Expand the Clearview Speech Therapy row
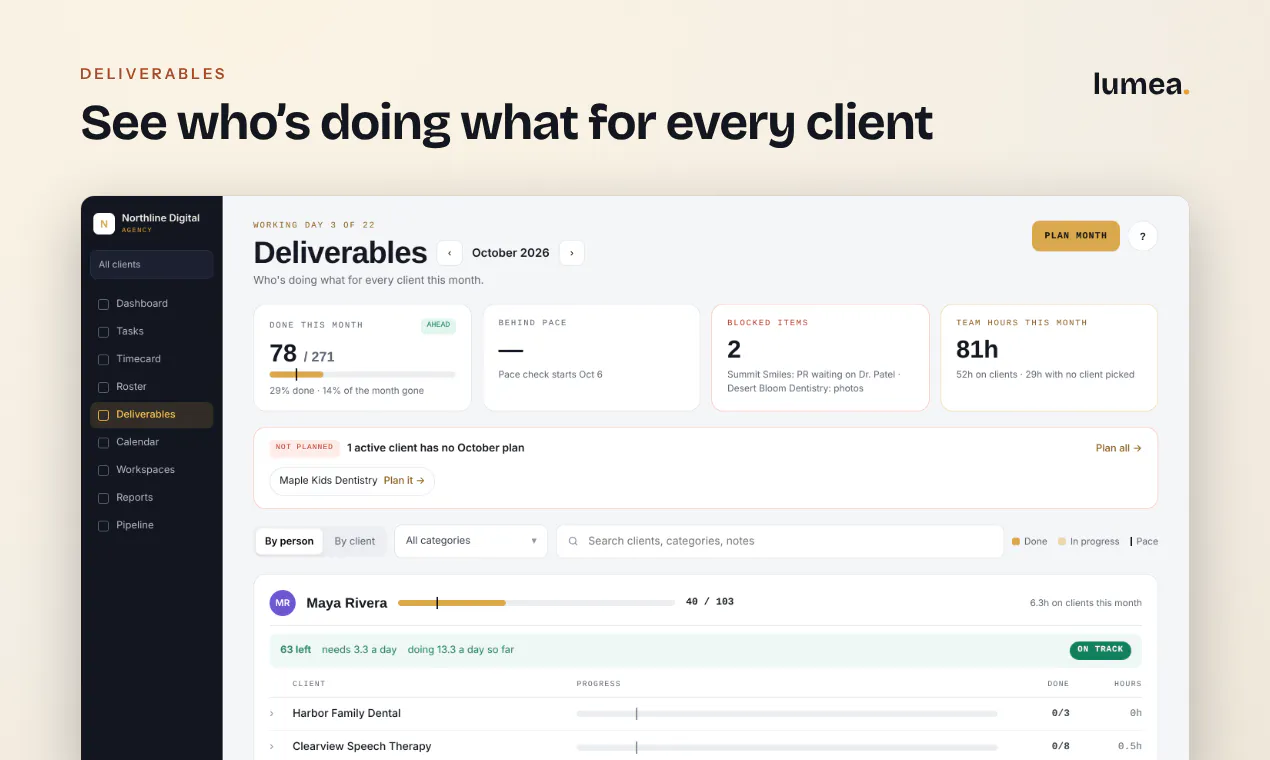The width and height of the screenshot is (1270, 760). pyautogui.click(x=271, y=747)
